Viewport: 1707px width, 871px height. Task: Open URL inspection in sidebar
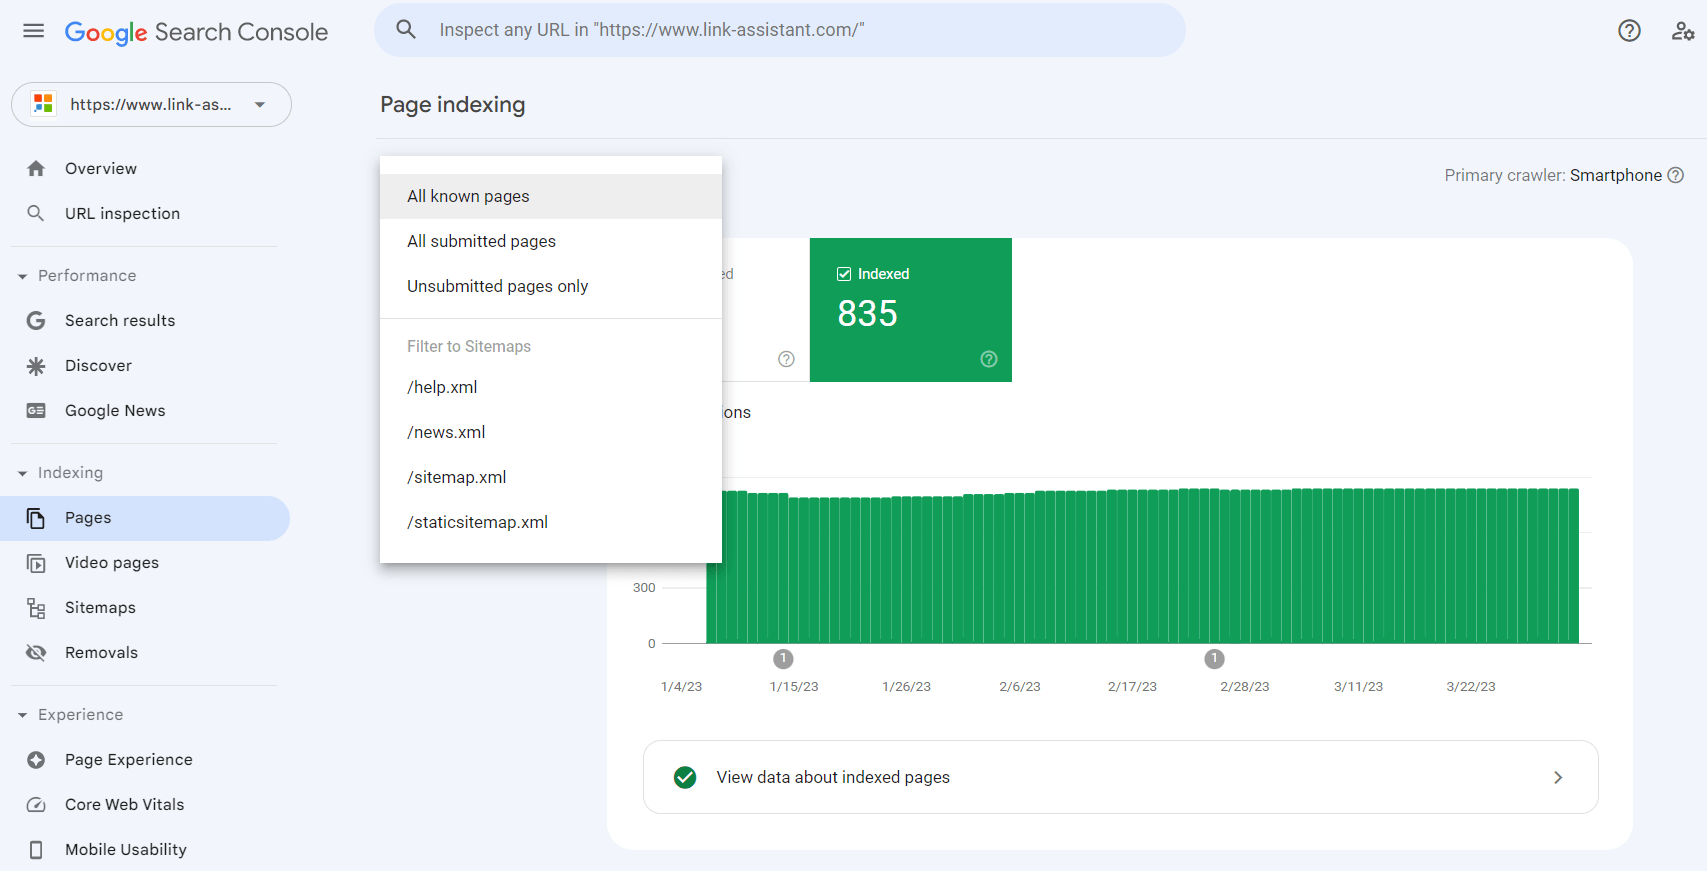click(x=145, y=214)
